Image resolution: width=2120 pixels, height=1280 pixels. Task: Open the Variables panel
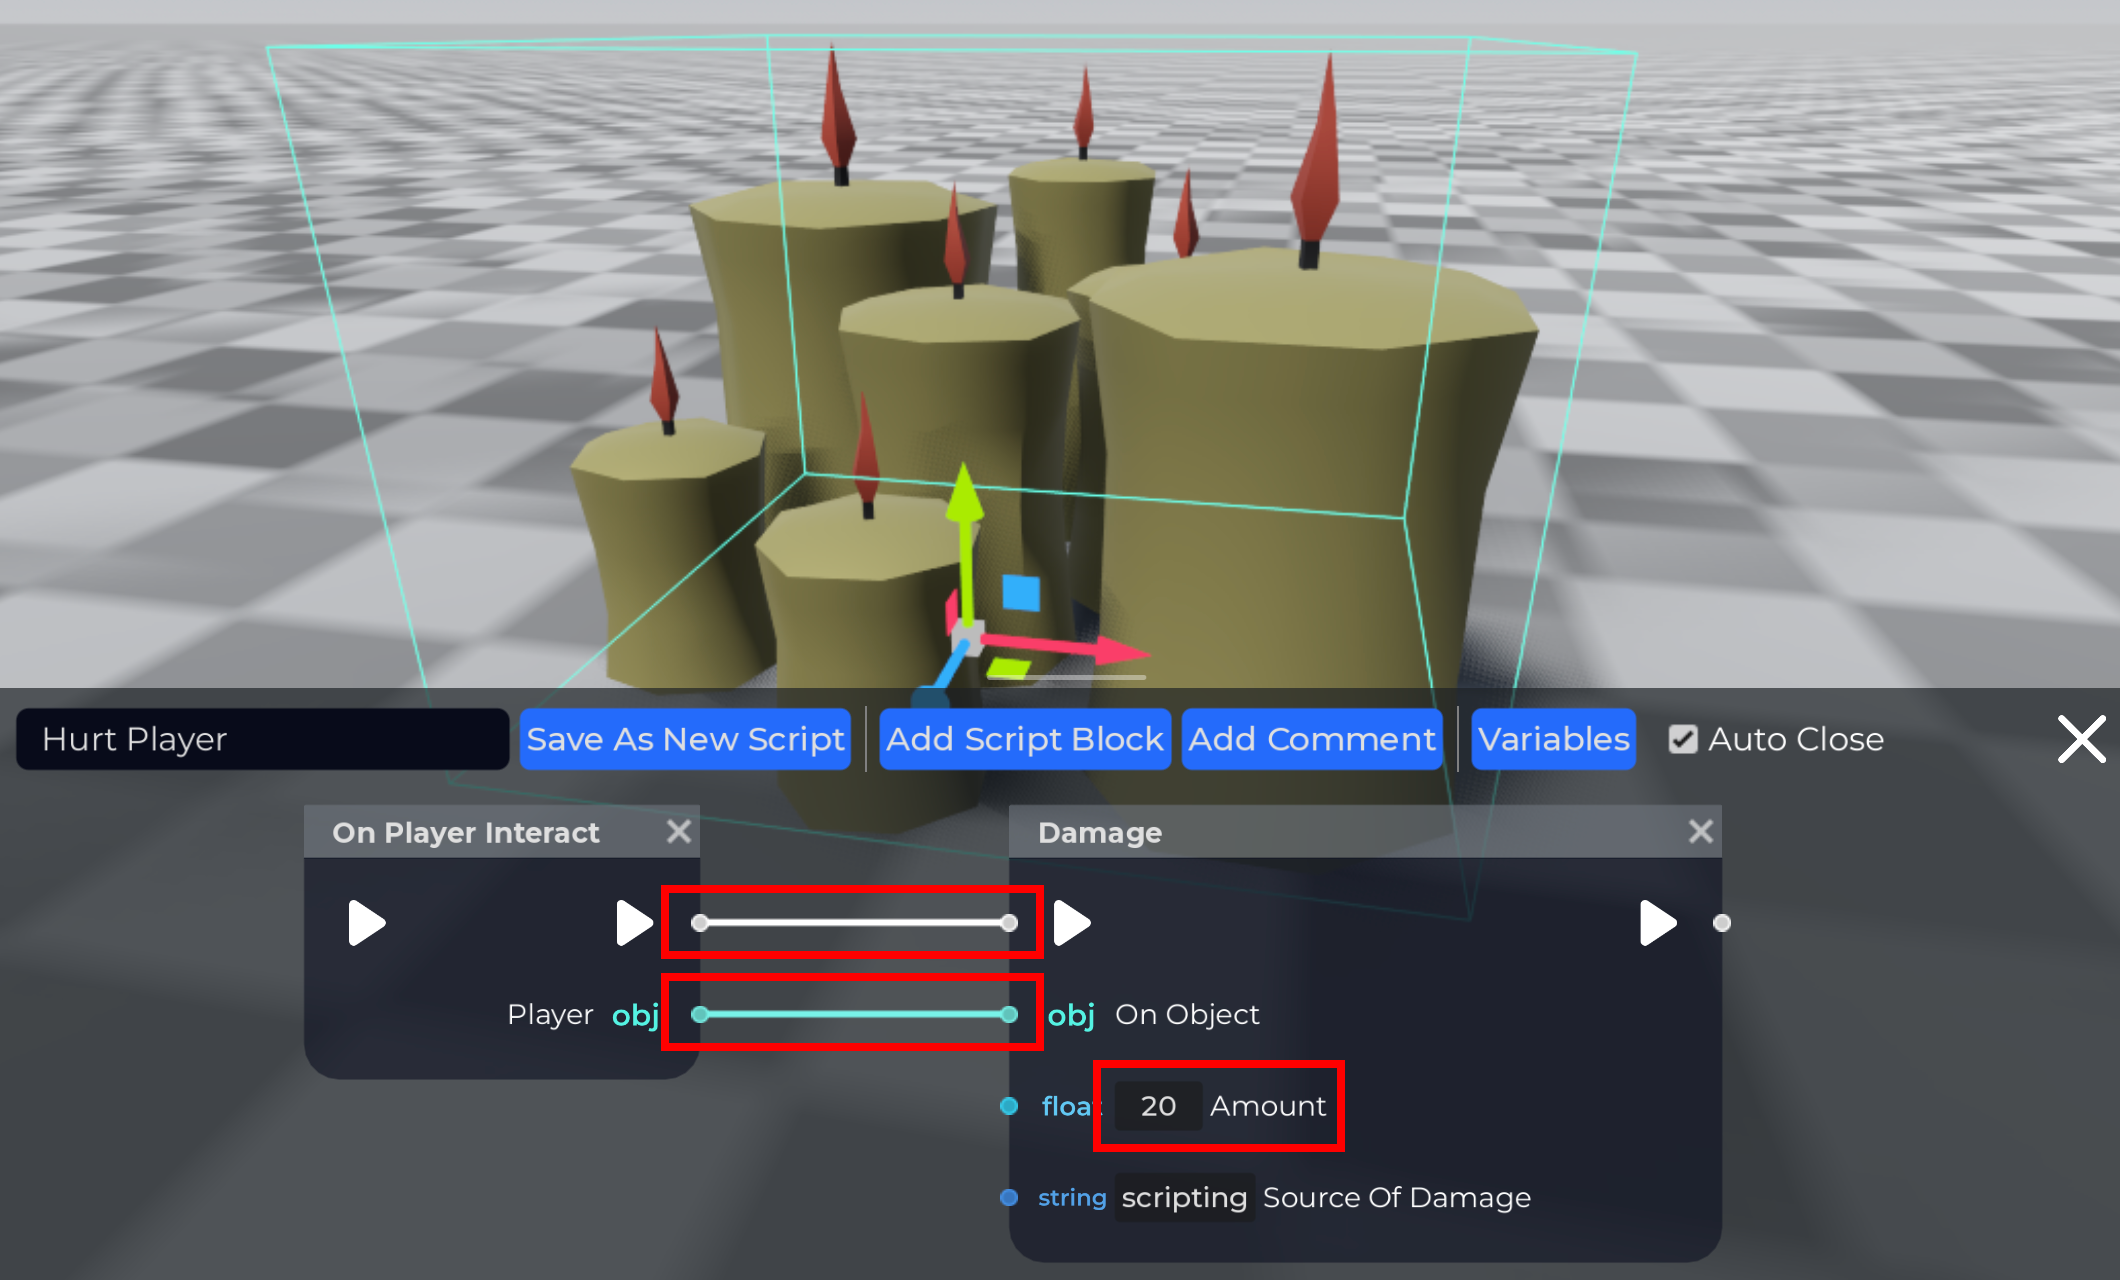(x=1553, y=739)
